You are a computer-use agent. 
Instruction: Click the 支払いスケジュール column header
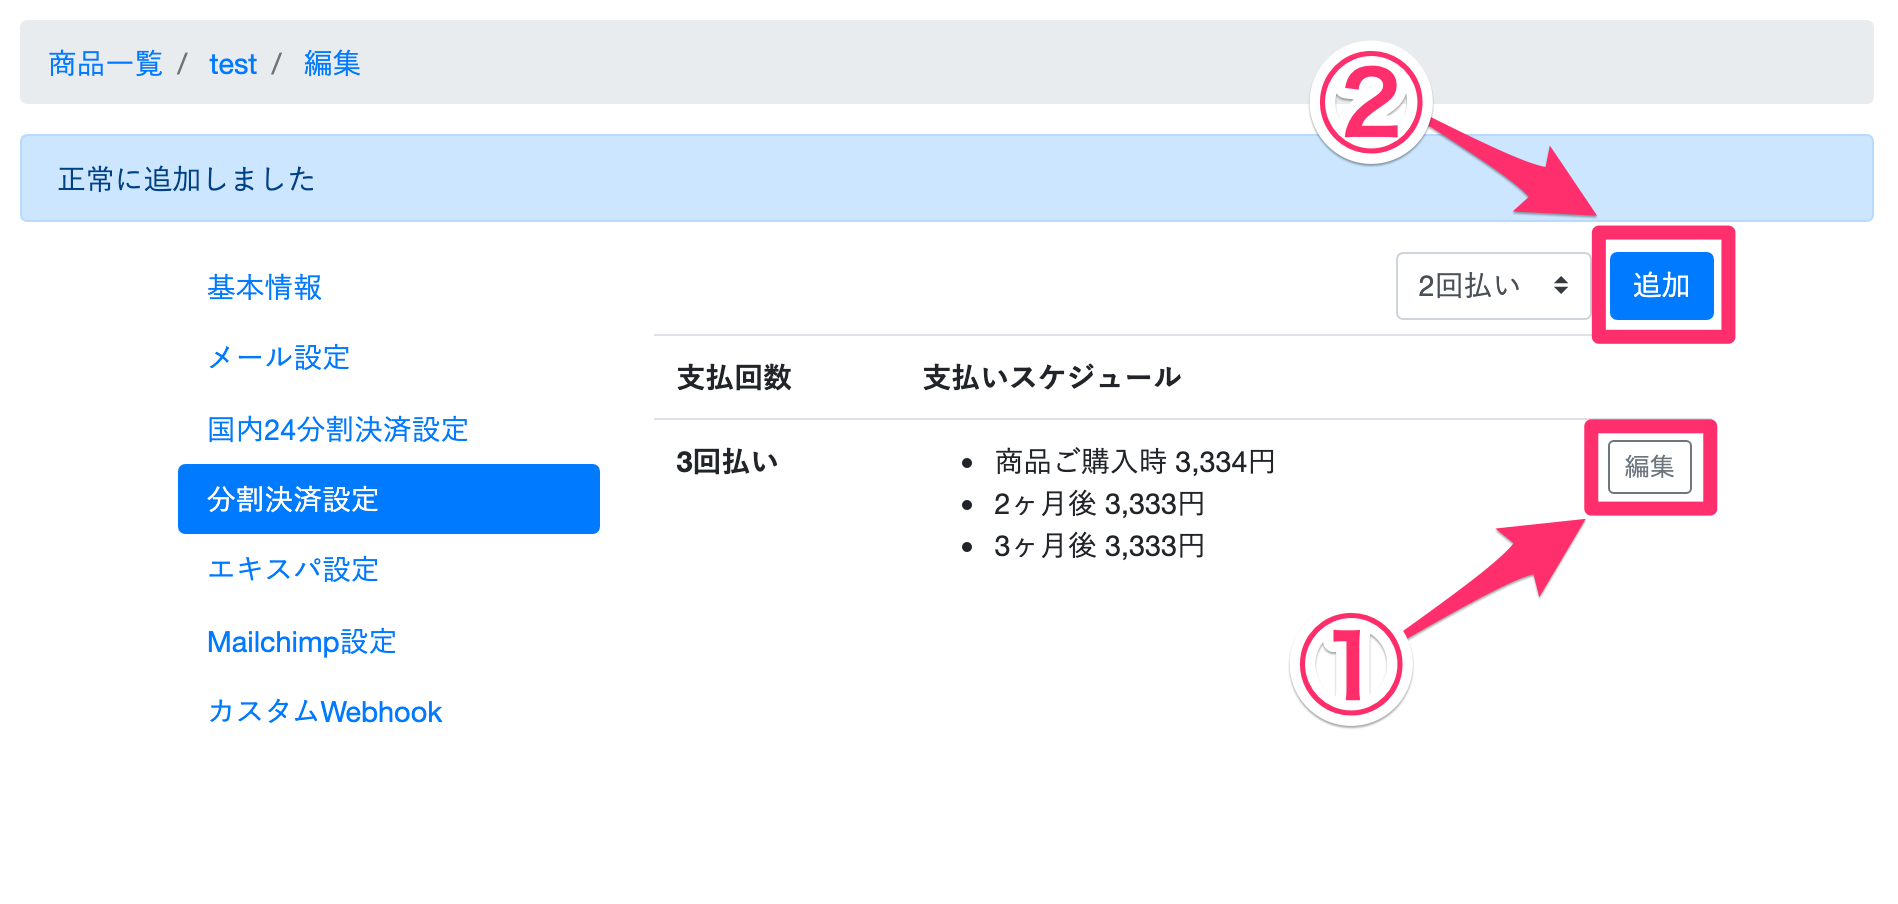tap(1051, 378)
